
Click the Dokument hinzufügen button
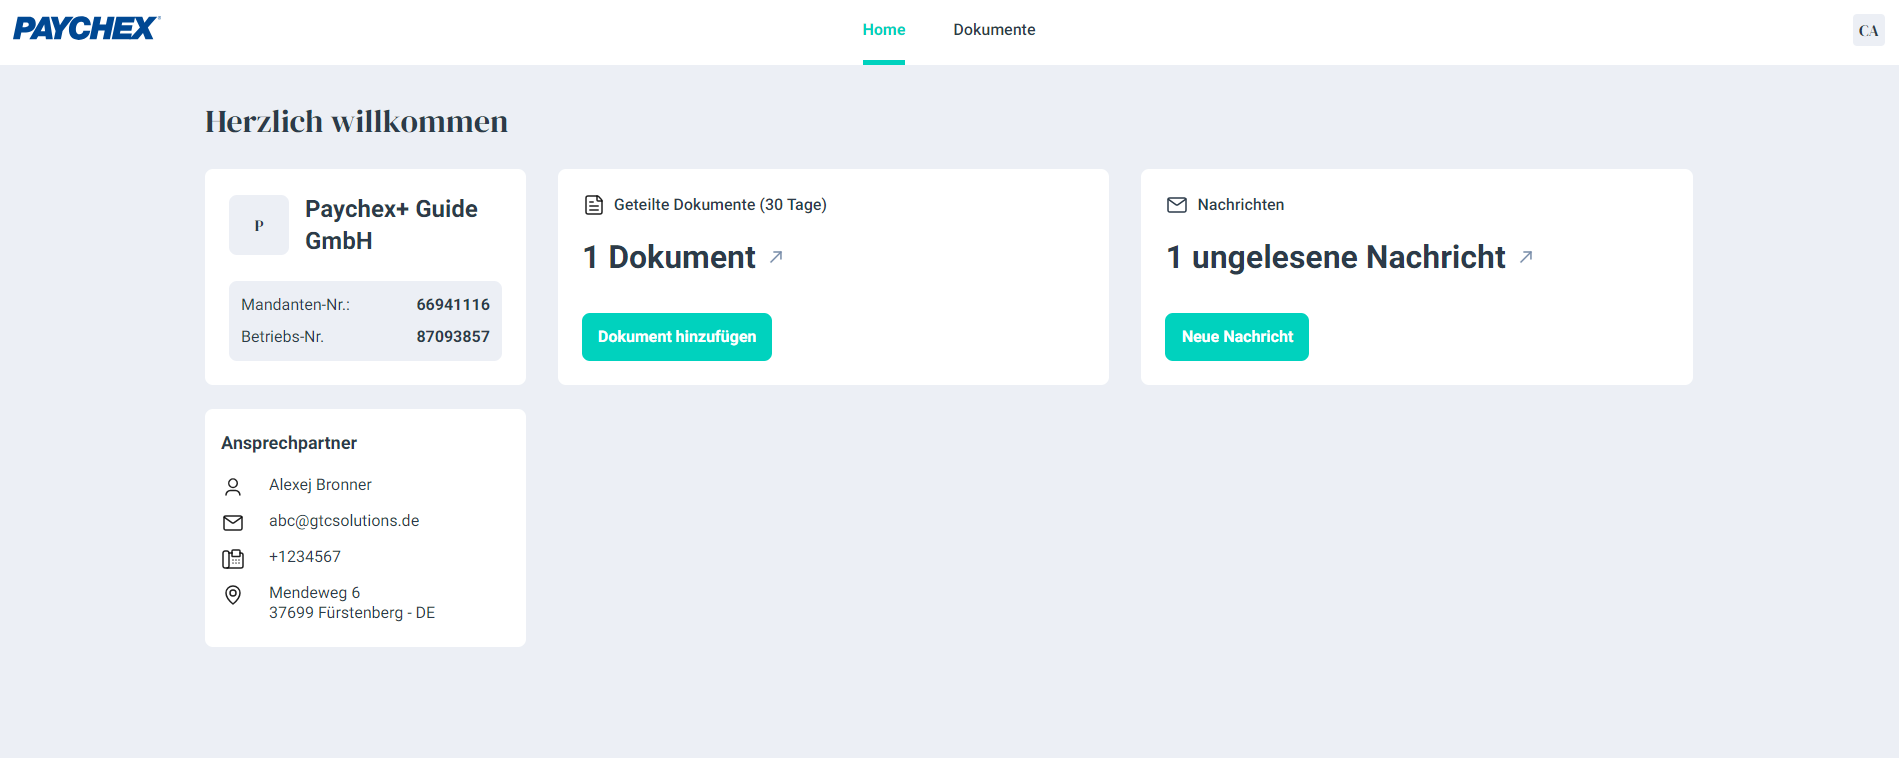tap(677, 337)
